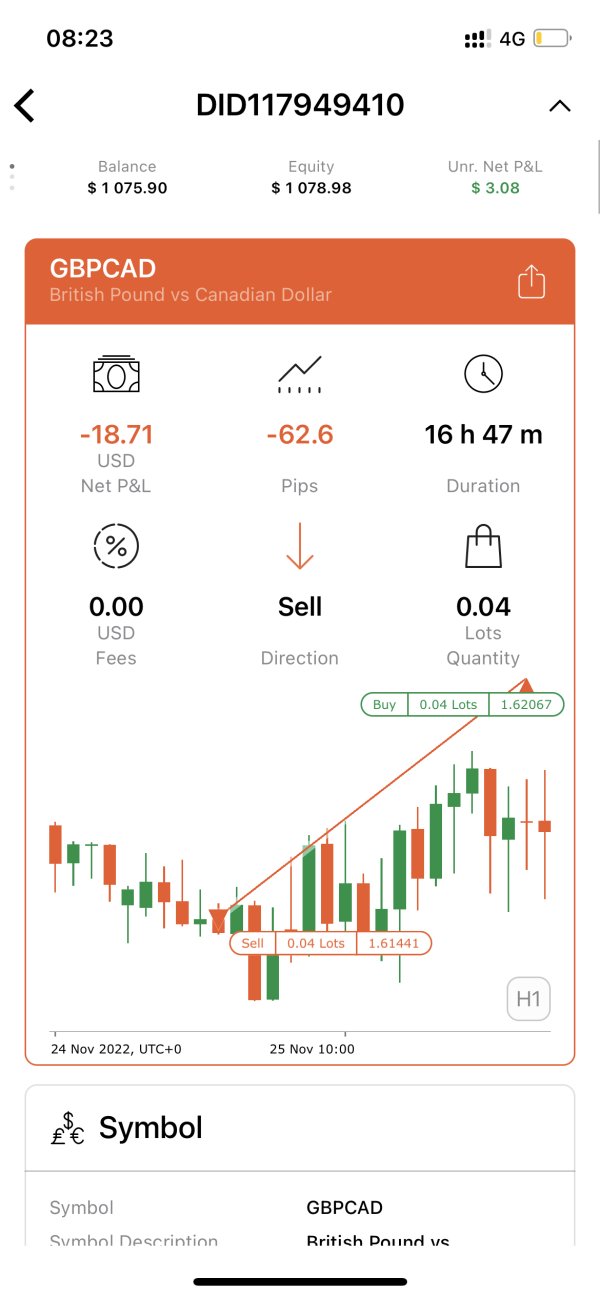Tap the Equity amount
This screenshot has width=600, height=1298.
click(311, 187)
